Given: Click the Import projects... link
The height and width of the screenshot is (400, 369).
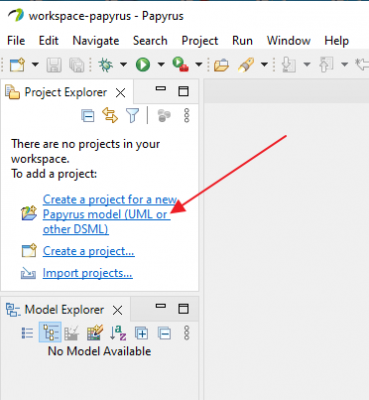Looking at the screenshot, I should 87,273.
